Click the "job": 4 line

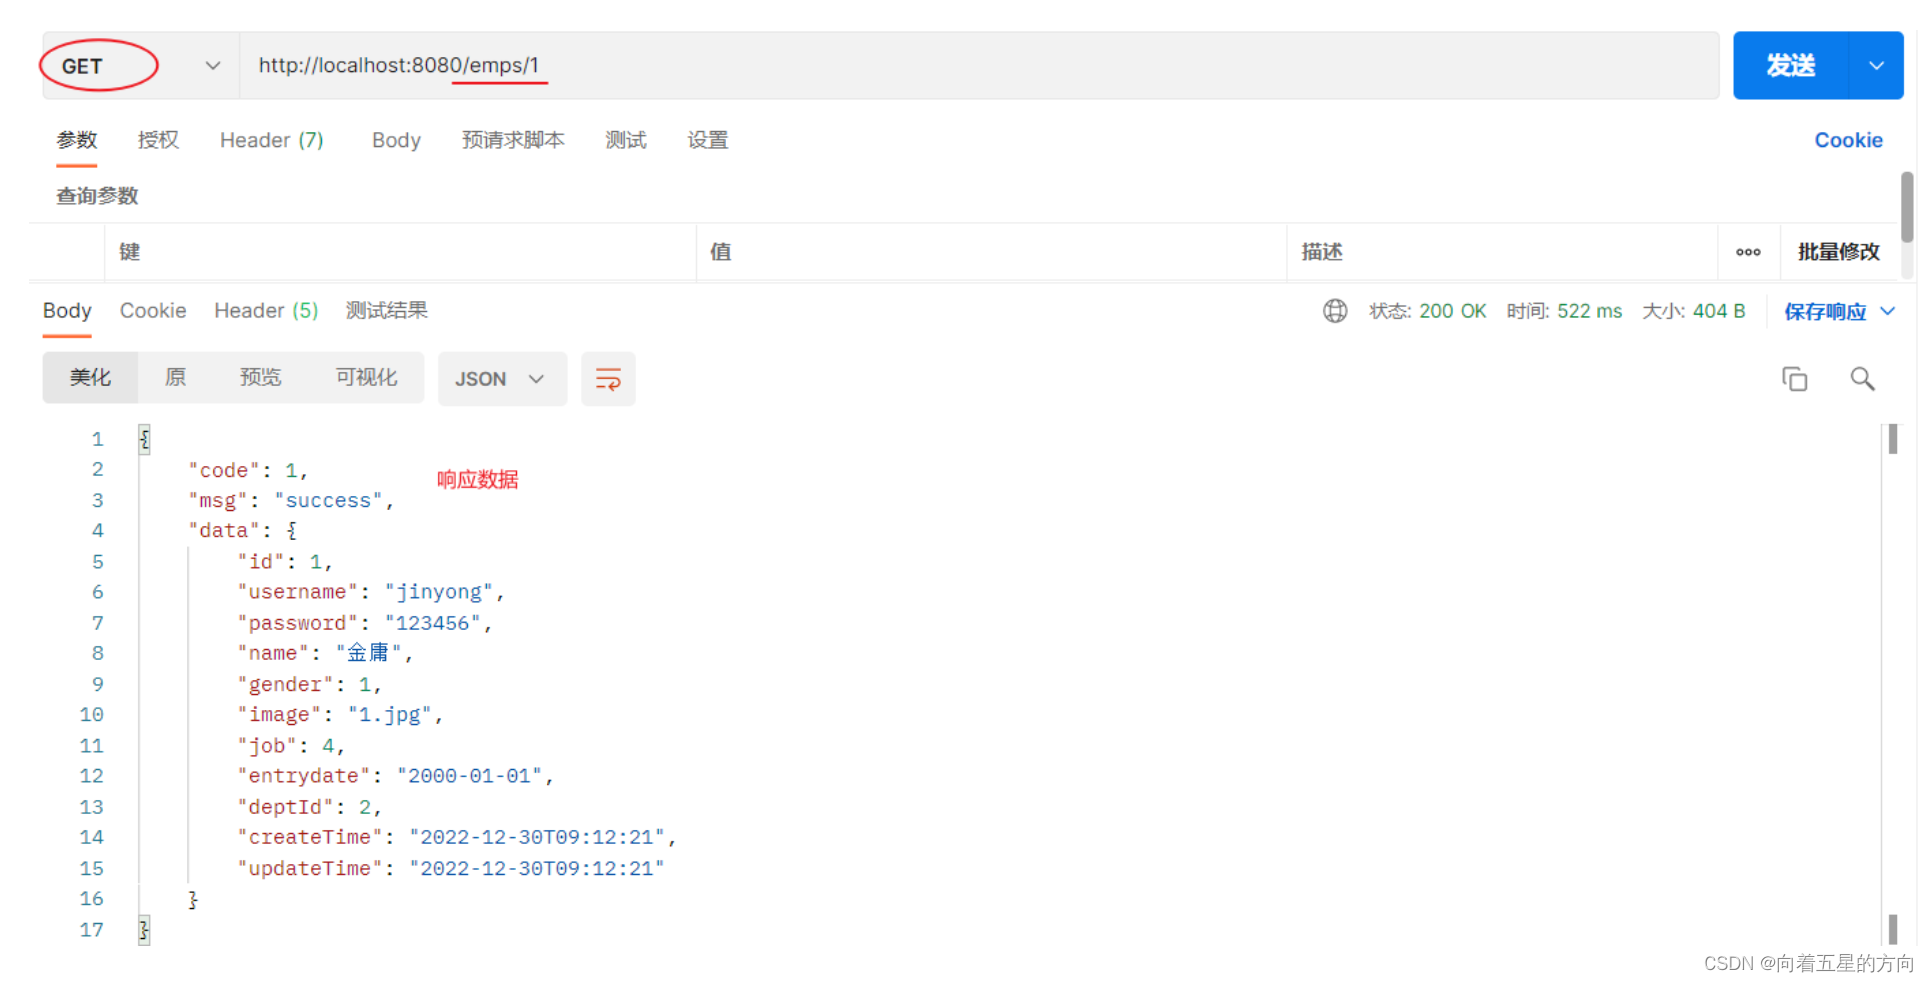click(x=291, y=746)
